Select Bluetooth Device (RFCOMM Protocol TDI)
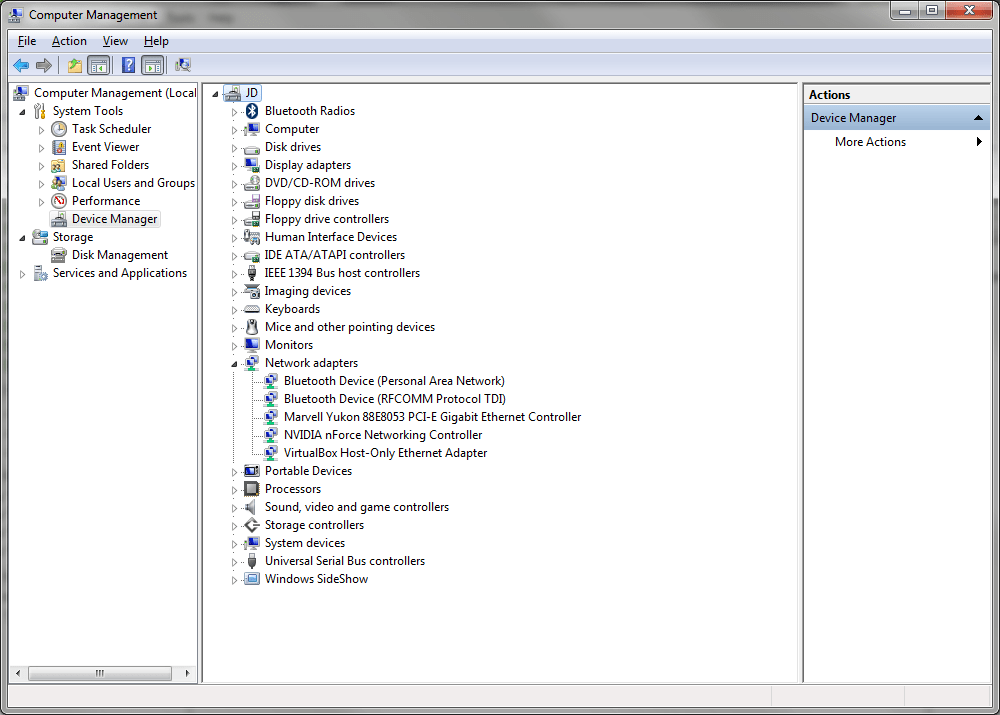 395,399
